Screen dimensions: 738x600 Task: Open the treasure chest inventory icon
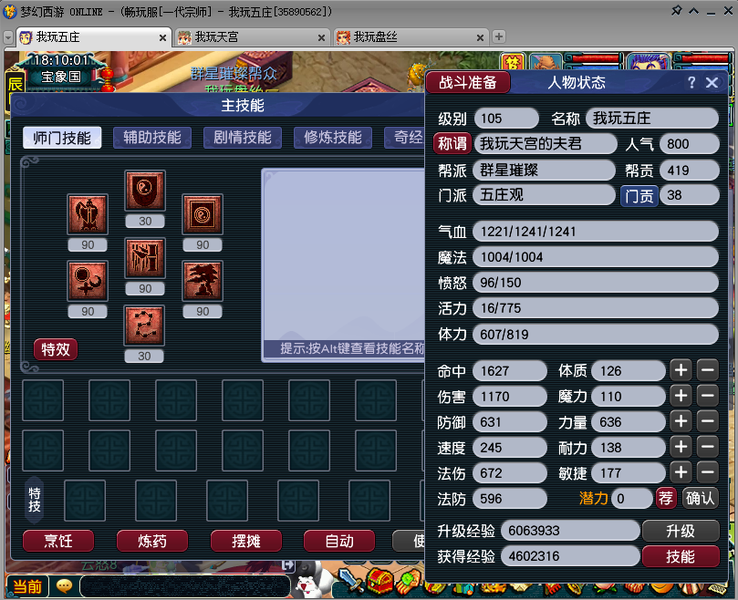click(x=380, y=581)
